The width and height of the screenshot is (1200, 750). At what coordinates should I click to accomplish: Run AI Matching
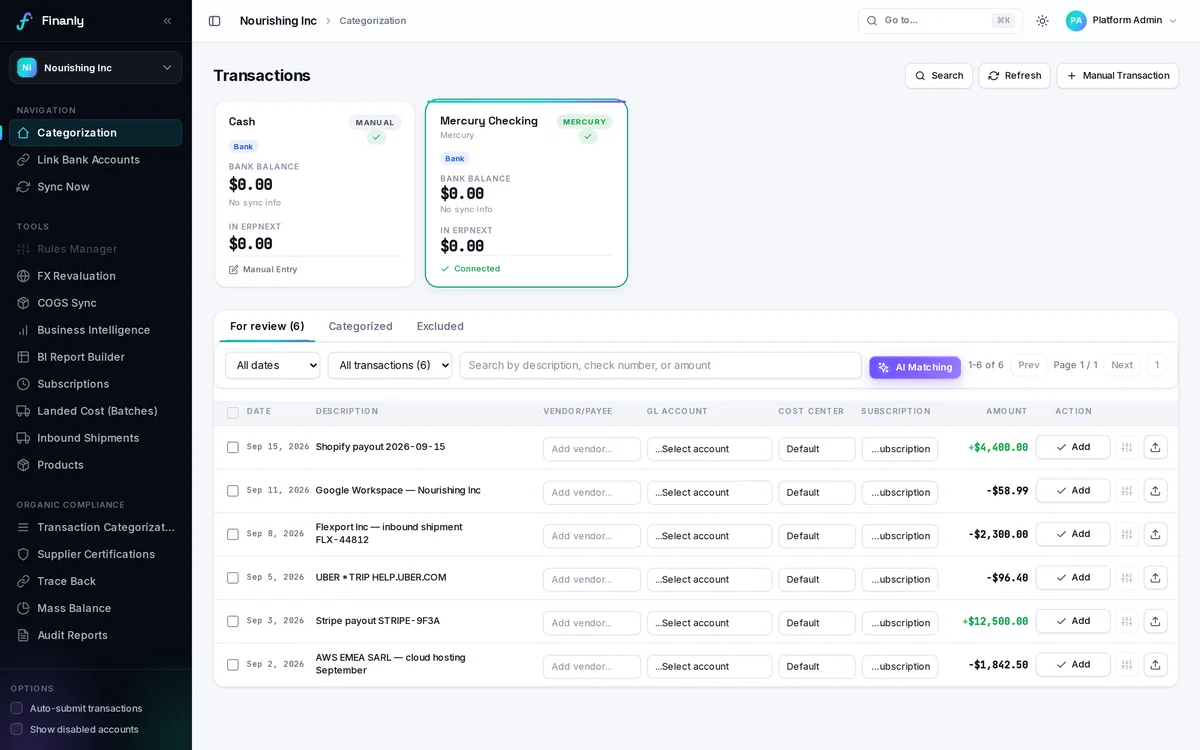coord(915,367)
